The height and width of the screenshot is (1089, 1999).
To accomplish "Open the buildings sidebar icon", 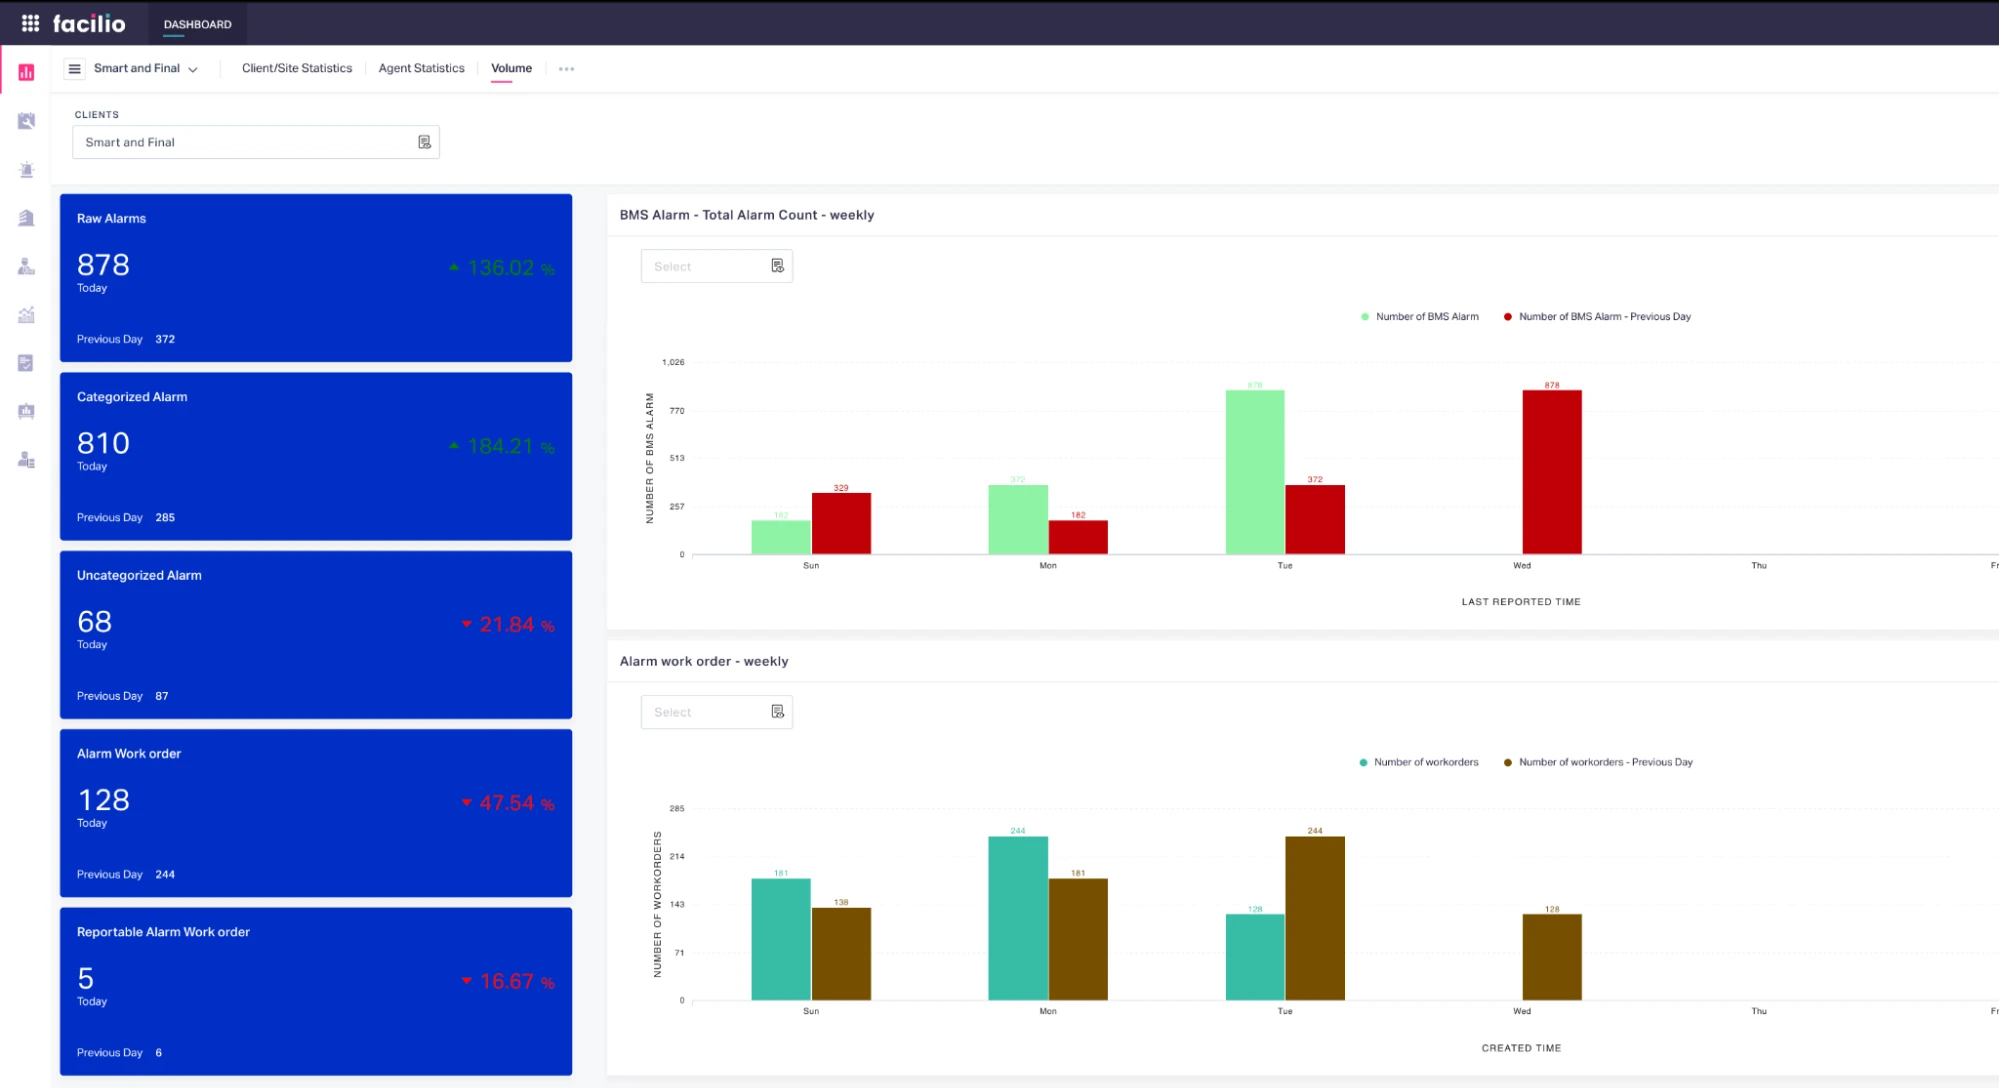I will point(26,218).
